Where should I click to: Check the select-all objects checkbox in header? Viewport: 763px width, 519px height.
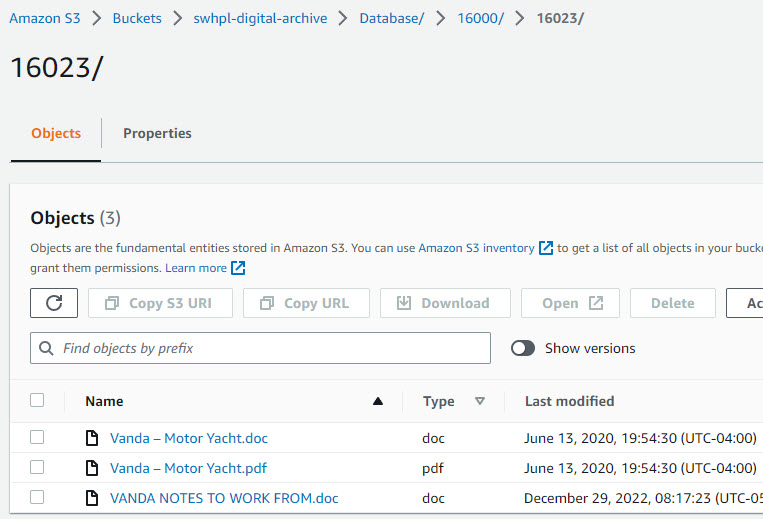[x=37, y=400]
